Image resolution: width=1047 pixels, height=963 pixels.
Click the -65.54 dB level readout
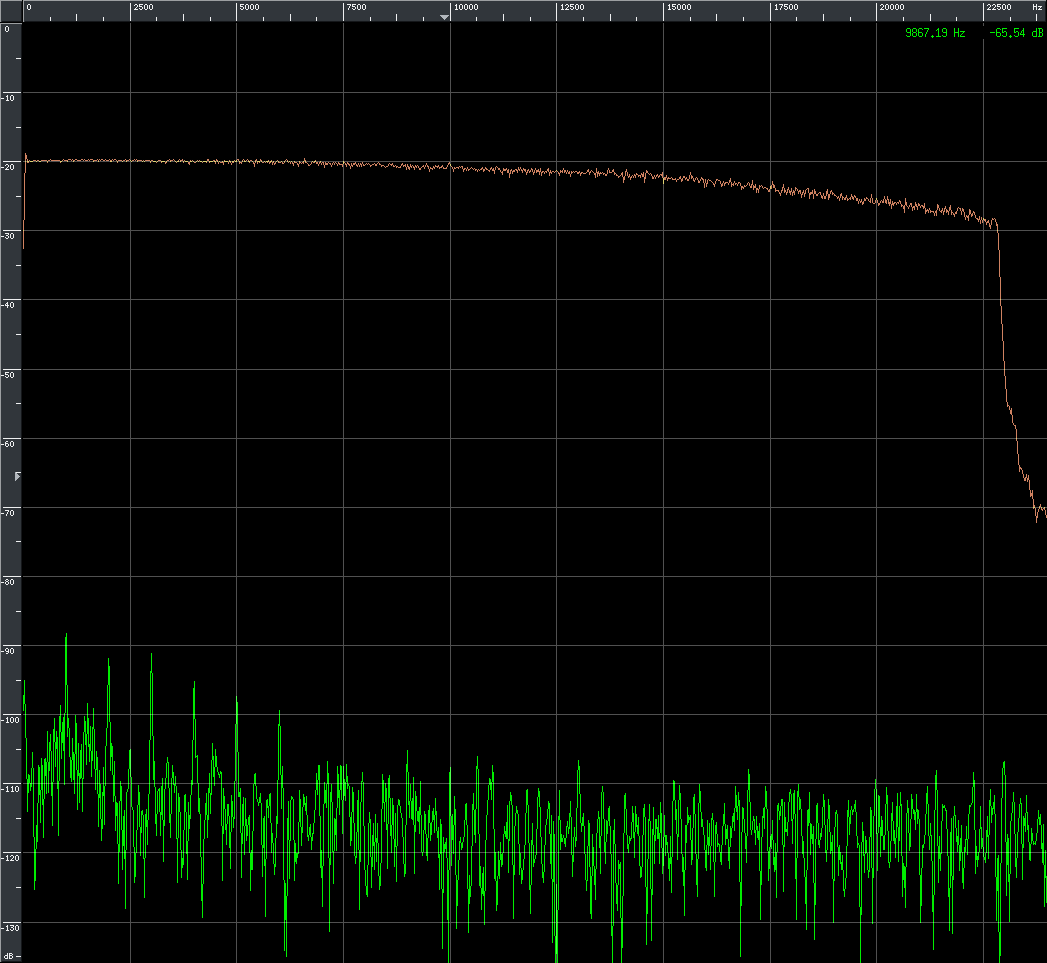pos(1016,33)
